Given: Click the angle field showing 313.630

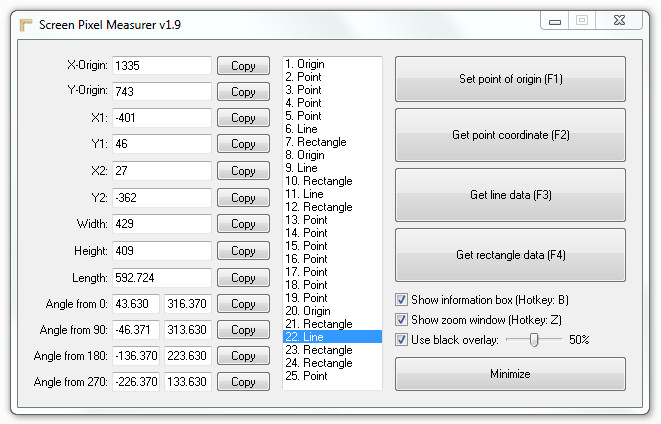Looking at the screenshot, I should pos(188,330).
